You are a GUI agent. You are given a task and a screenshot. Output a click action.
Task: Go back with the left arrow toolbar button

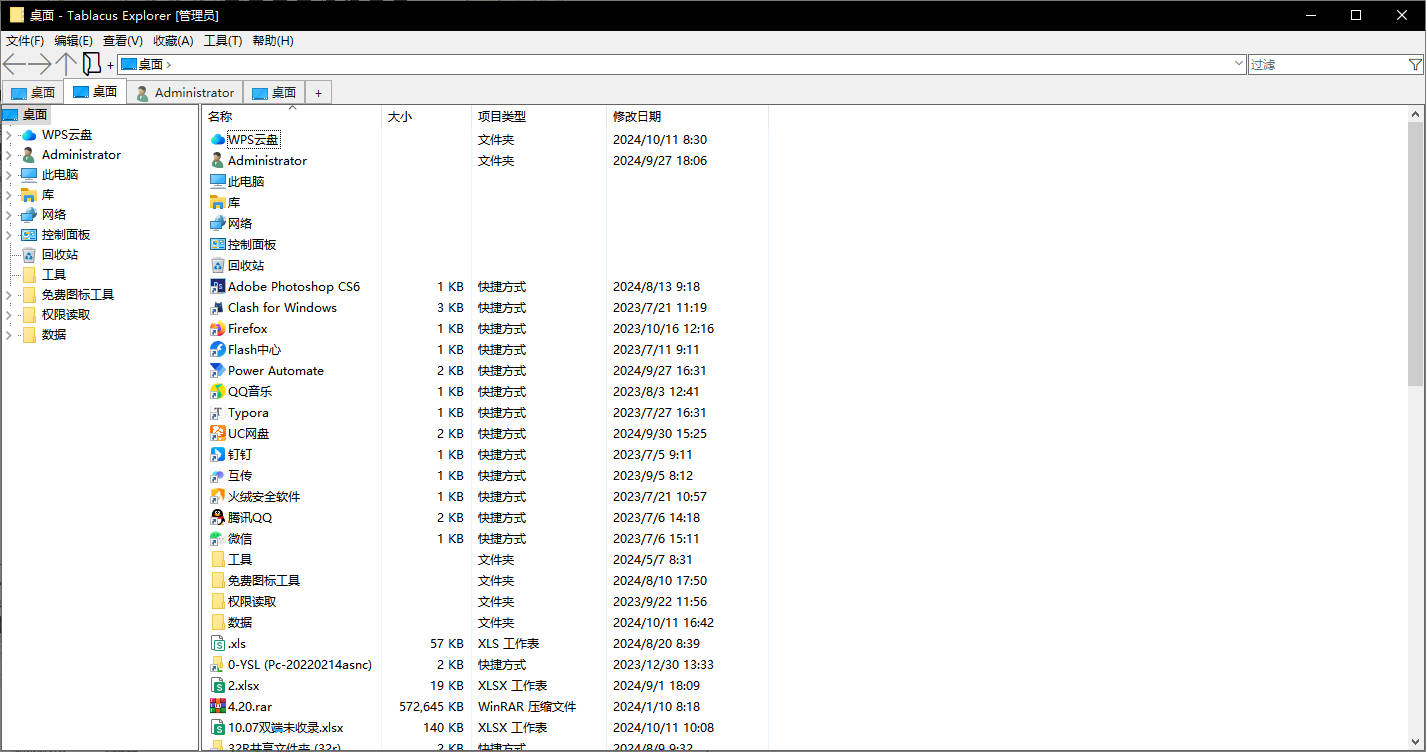coord(14,64)
